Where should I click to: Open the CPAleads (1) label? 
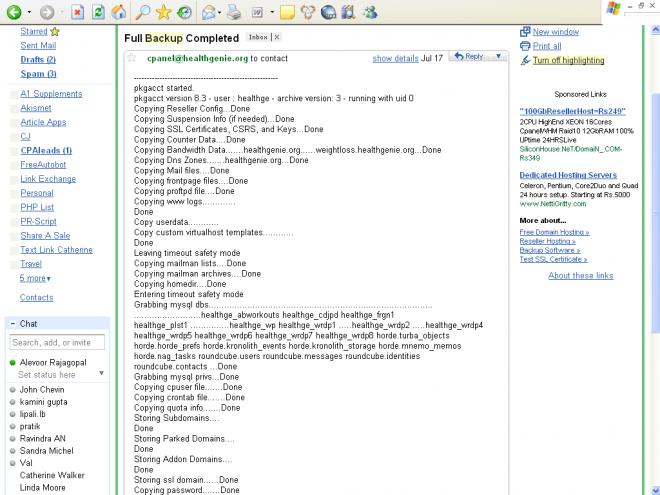point(46,150)
